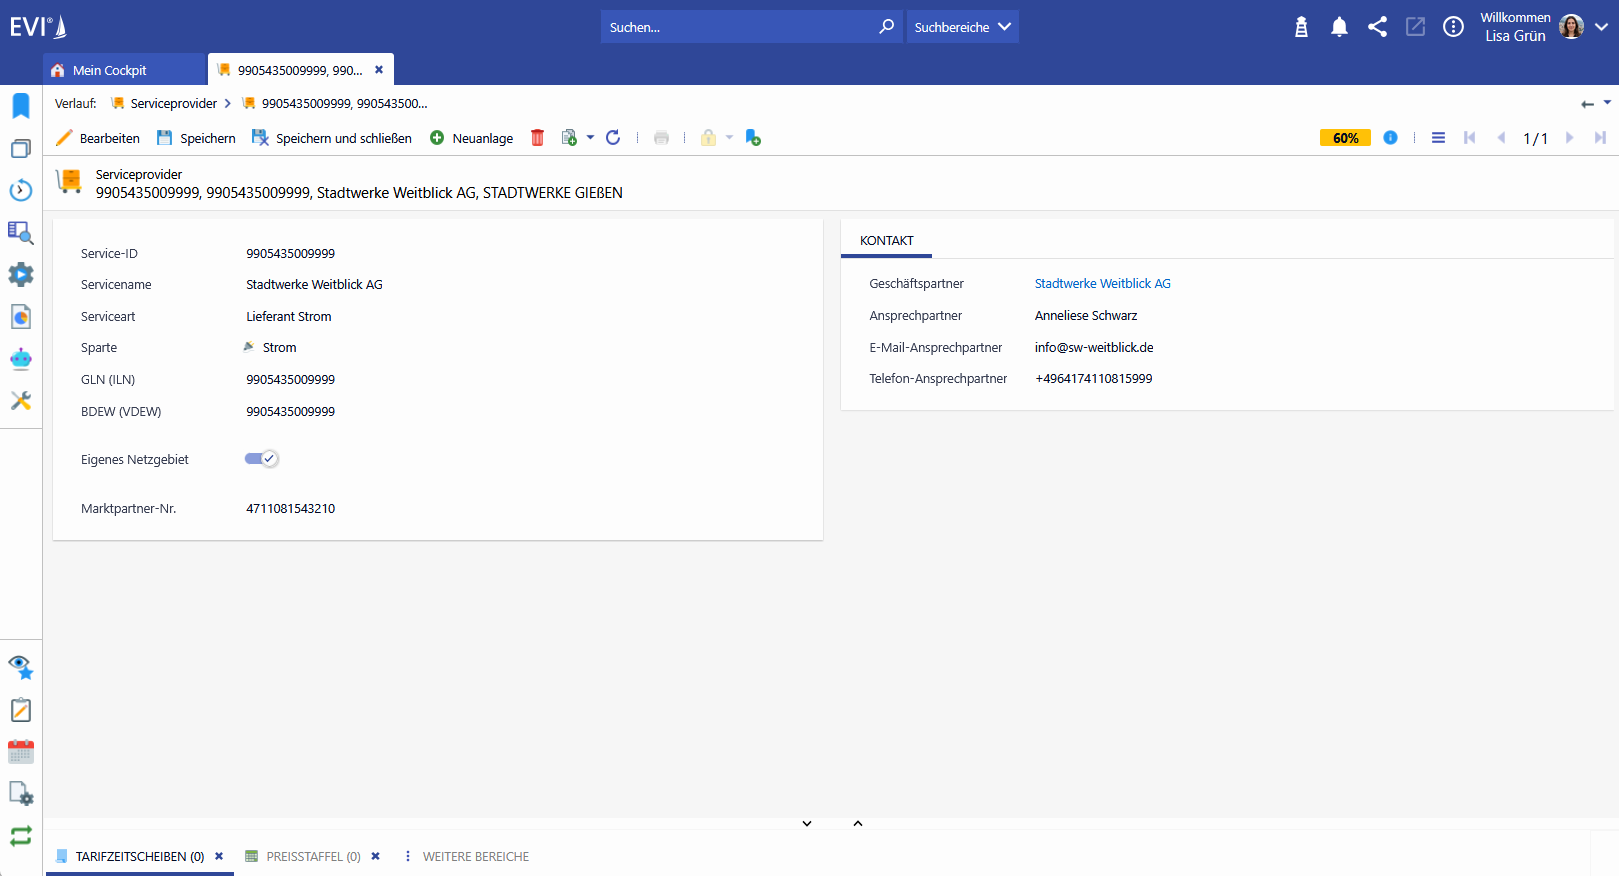Close the Preisstaffel tab section
This screenshot has height=876, width=1619.
[376, 856]
